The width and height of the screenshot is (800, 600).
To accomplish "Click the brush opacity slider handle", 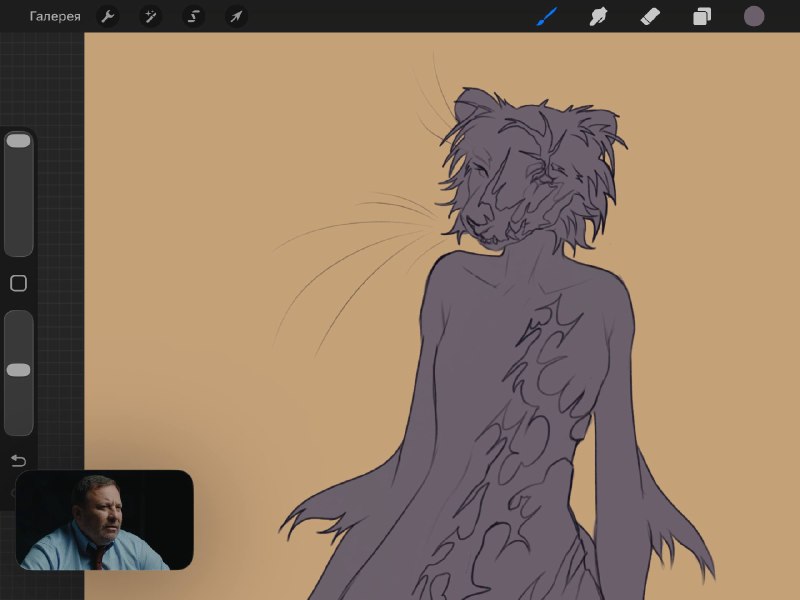I will [18, 370].
